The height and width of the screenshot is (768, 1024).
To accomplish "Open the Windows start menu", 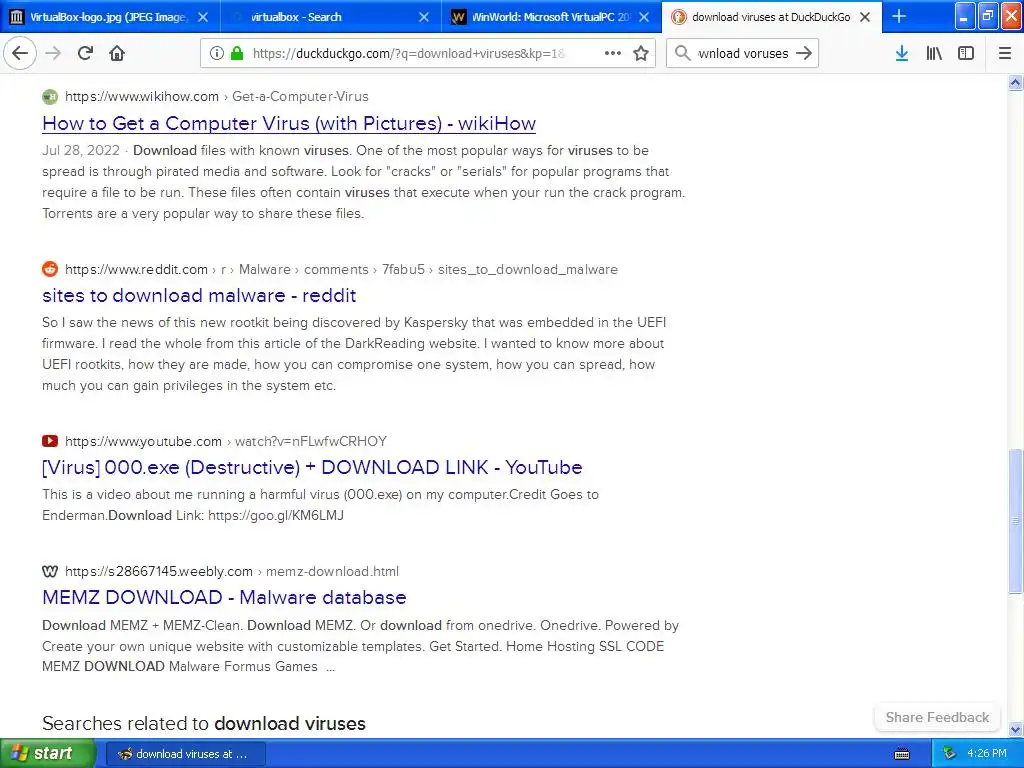I will (x=48, y=754).
